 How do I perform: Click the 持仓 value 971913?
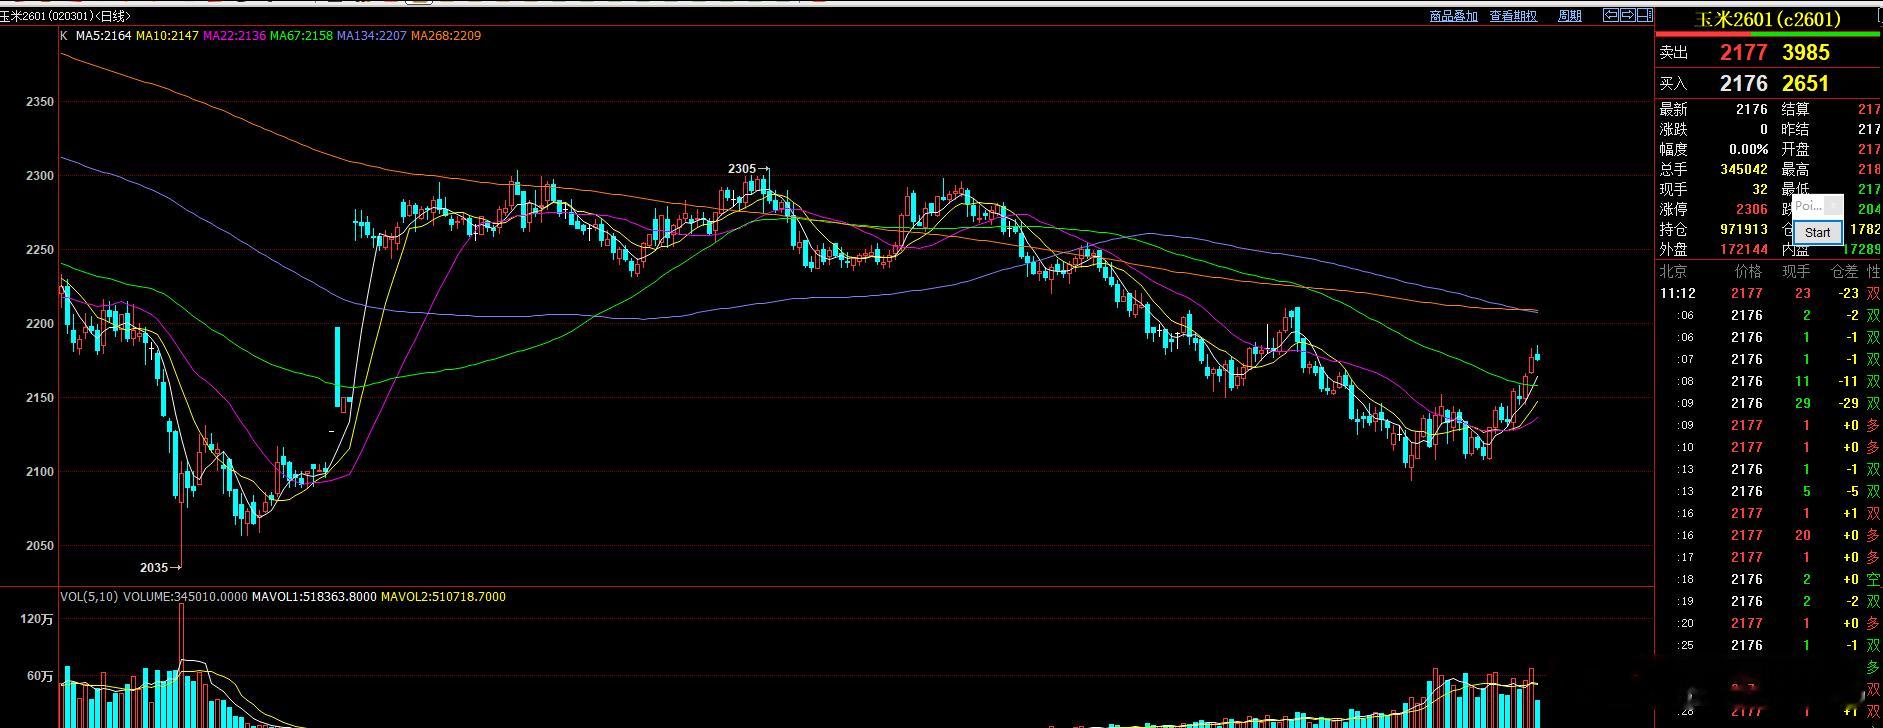point(1744,229)
